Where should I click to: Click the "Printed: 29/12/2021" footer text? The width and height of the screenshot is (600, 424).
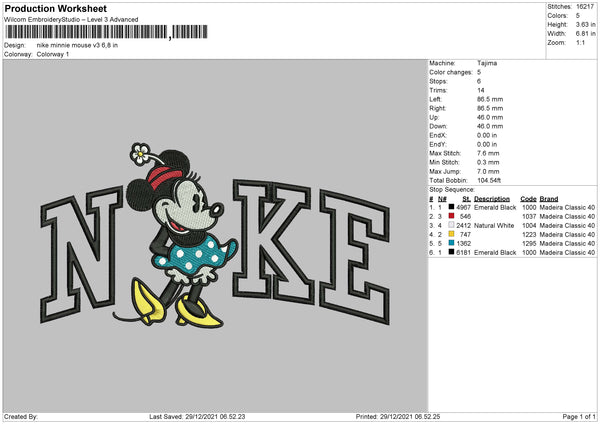[x=398, y=417]
